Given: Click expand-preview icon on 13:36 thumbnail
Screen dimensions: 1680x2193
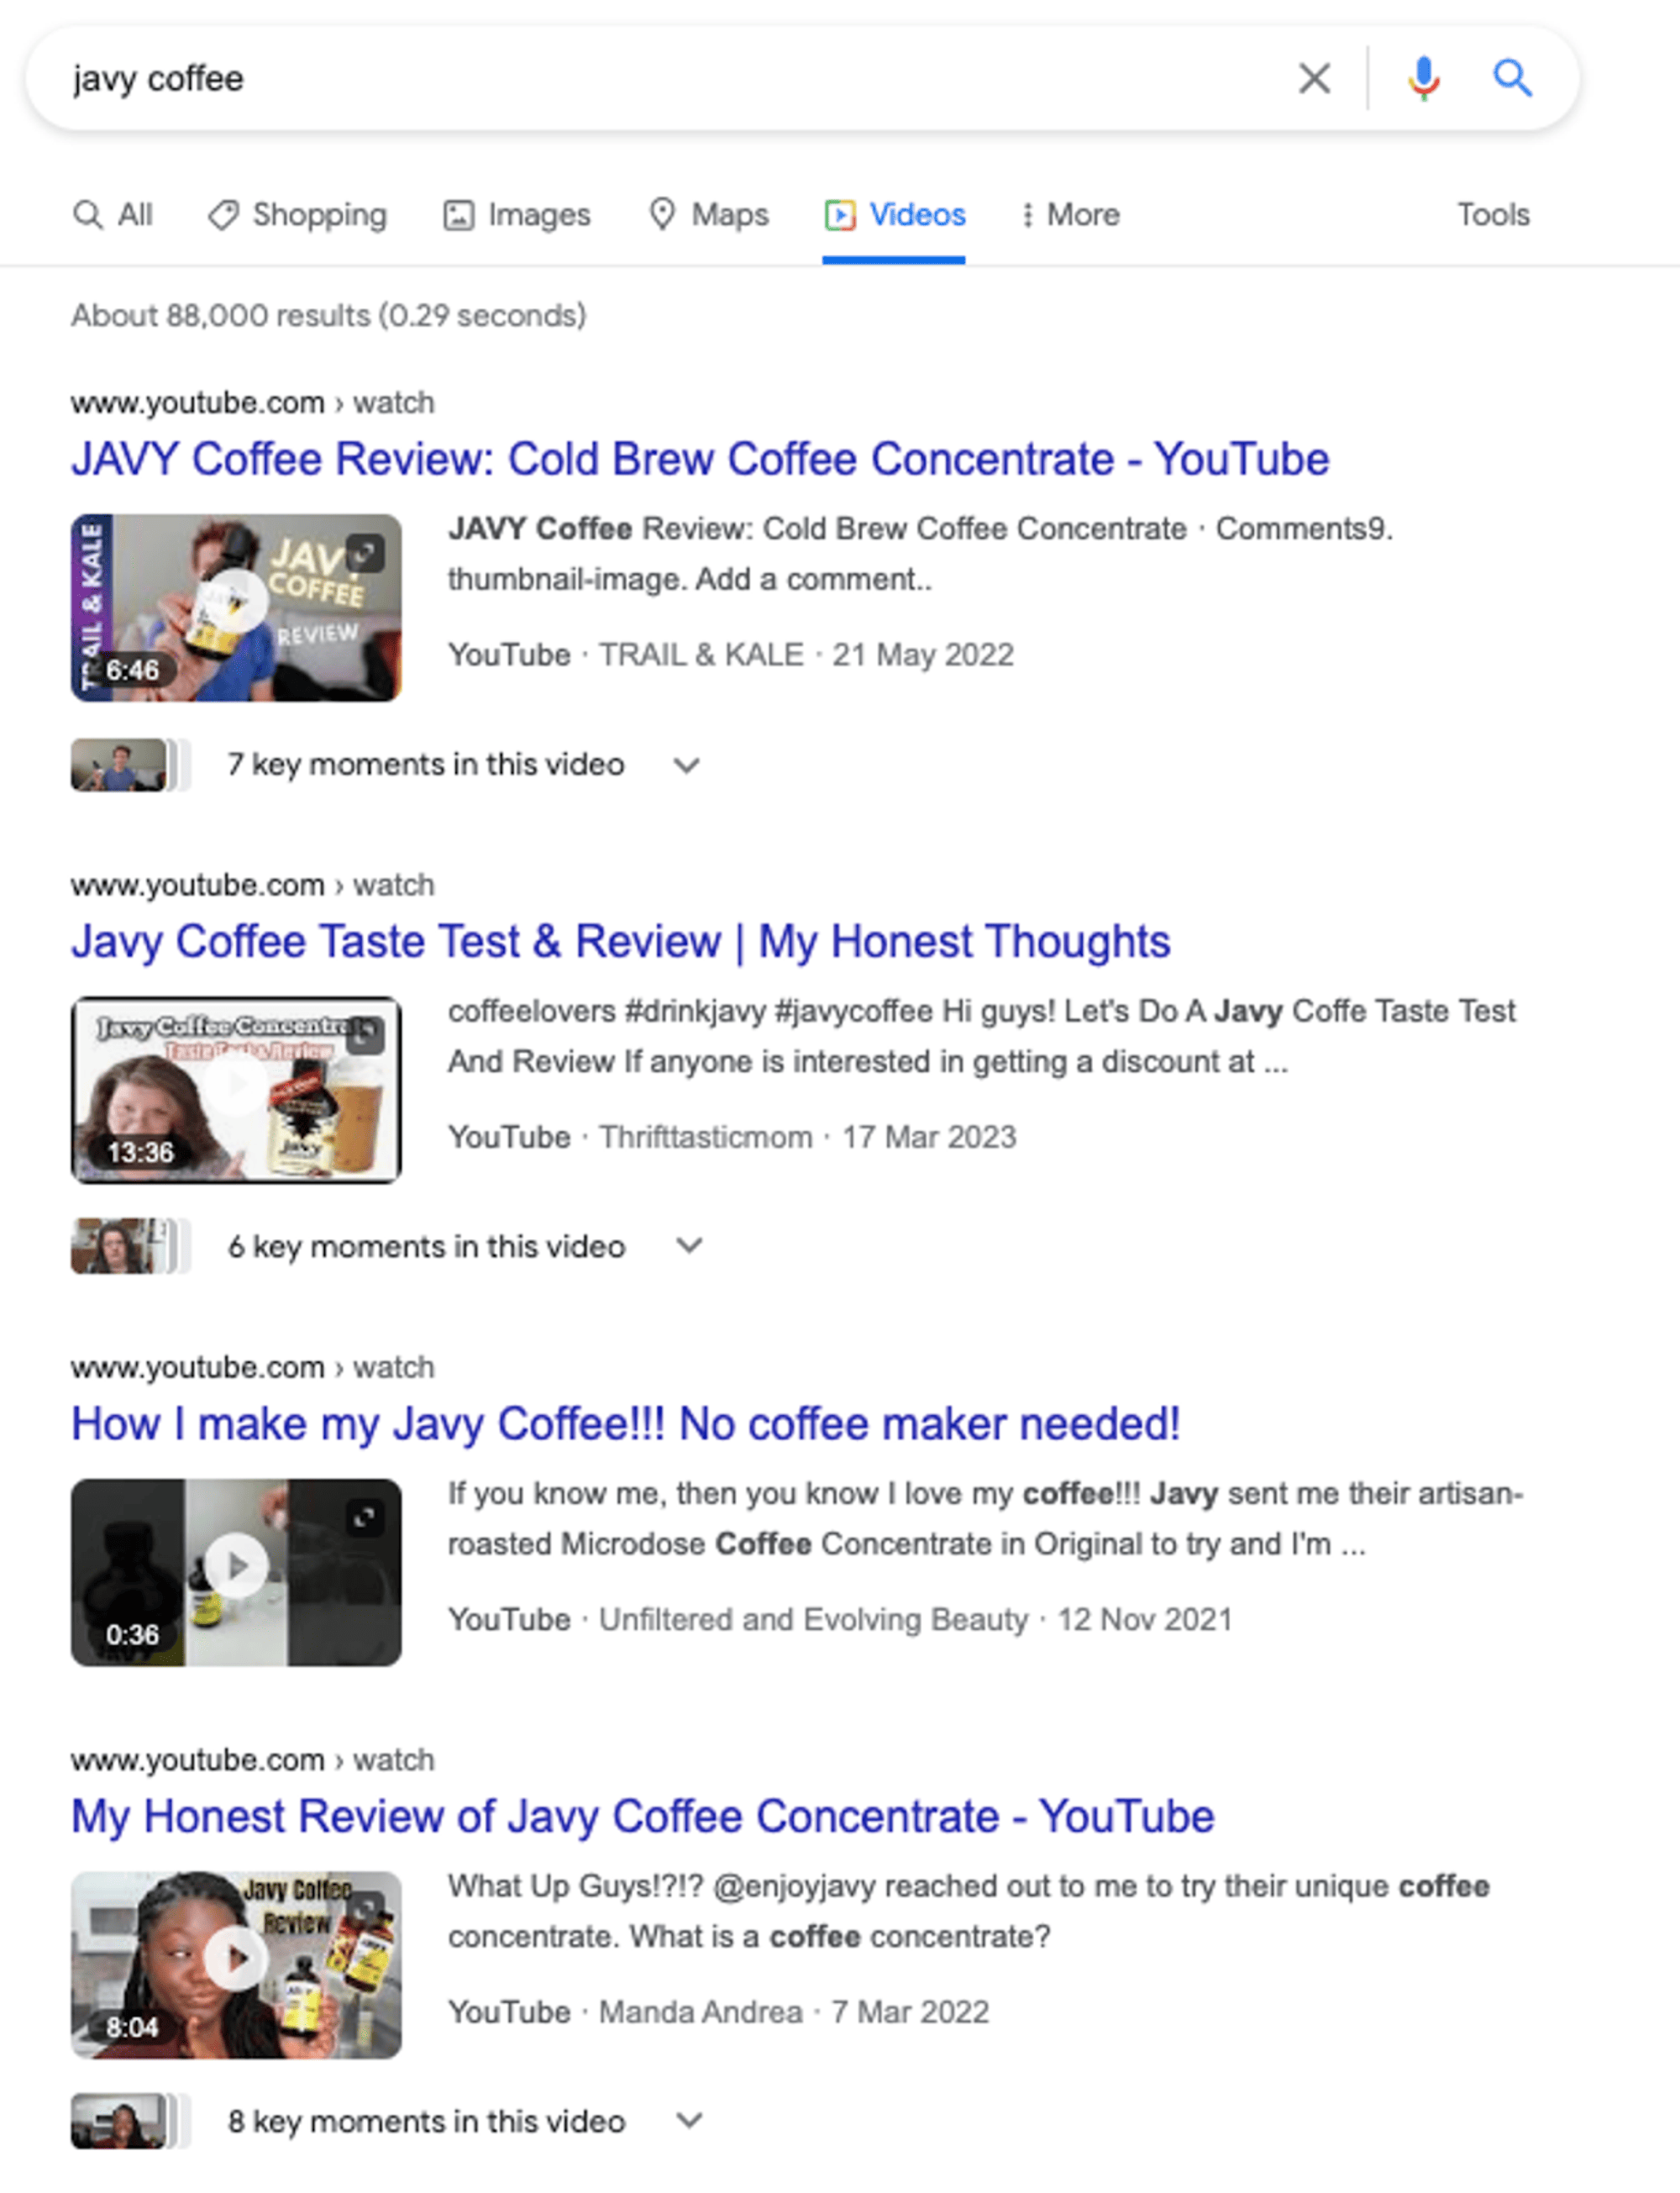Looking at the screenshot, I should click(x=365, y=1035).
